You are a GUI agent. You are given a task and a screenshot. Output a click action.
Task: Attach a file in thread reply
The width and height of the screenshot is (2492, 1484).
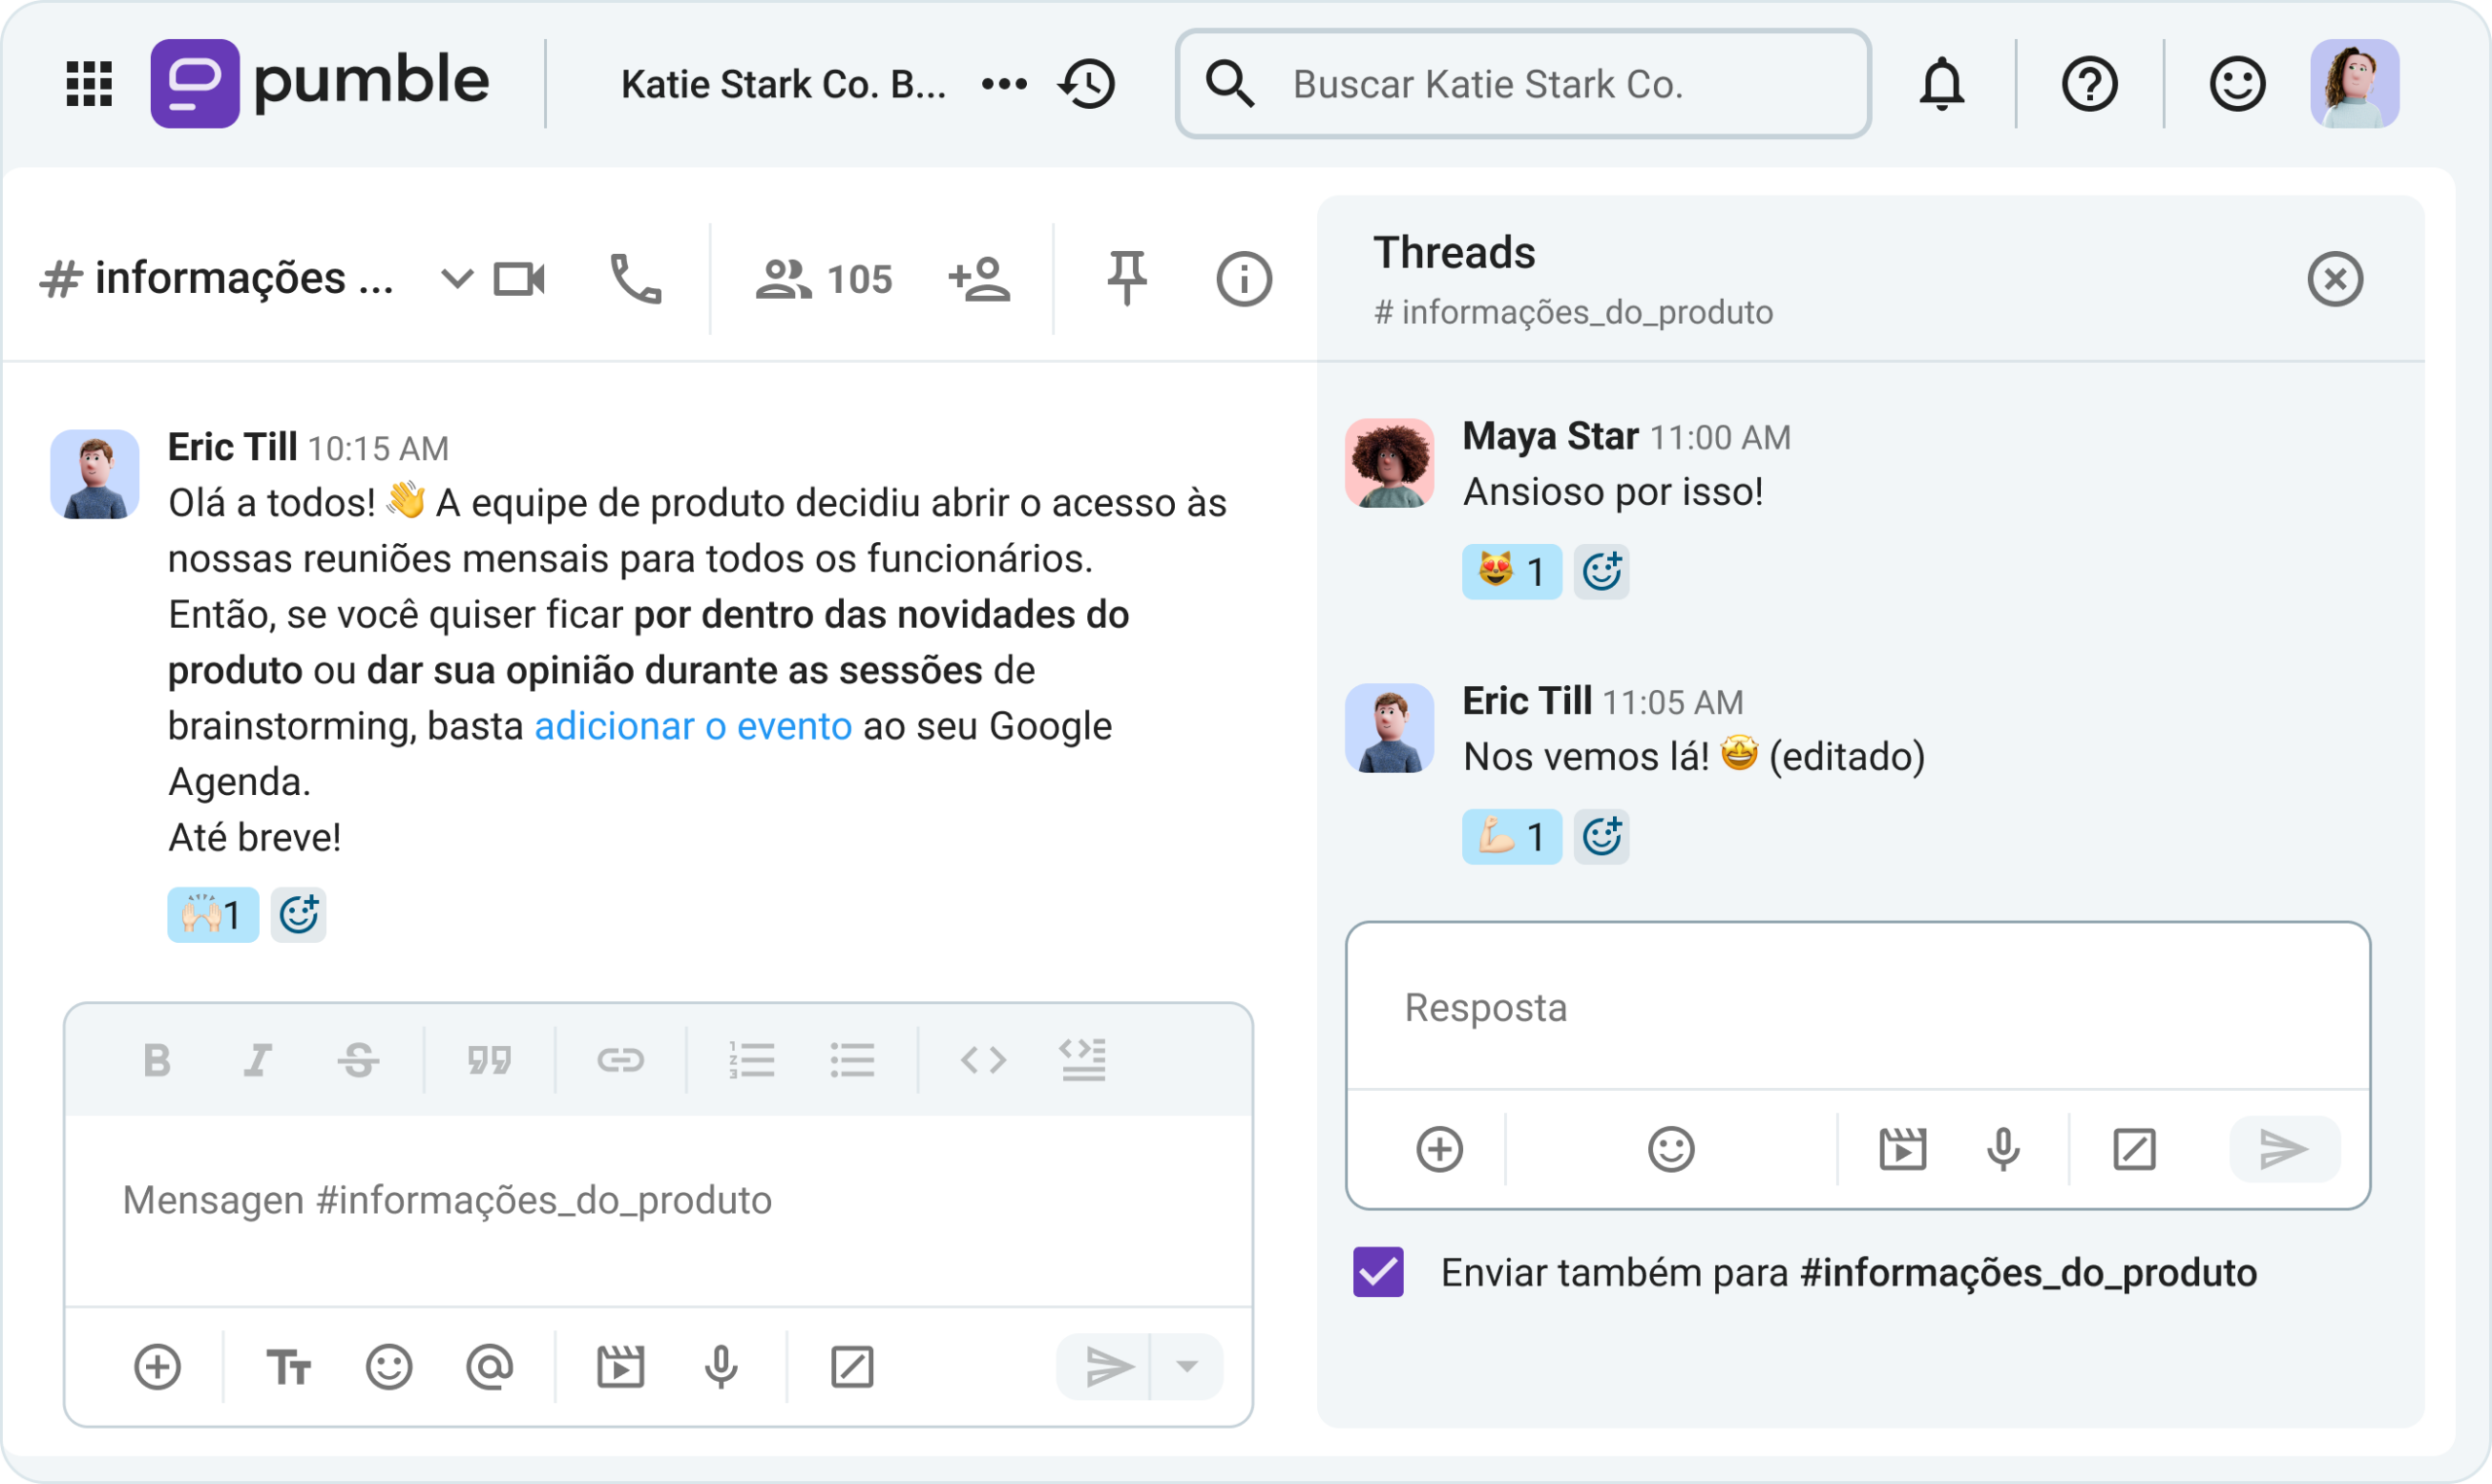click(x=1440, y=1150)
